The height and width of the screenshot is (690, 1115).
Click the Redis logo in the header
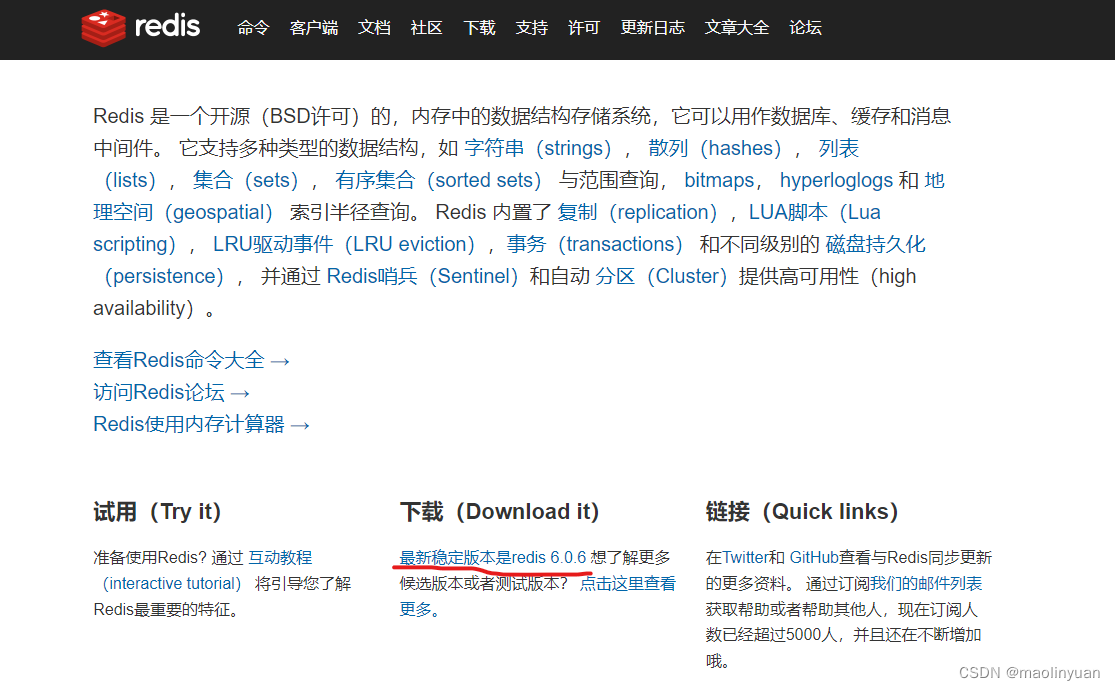point(141,27)
